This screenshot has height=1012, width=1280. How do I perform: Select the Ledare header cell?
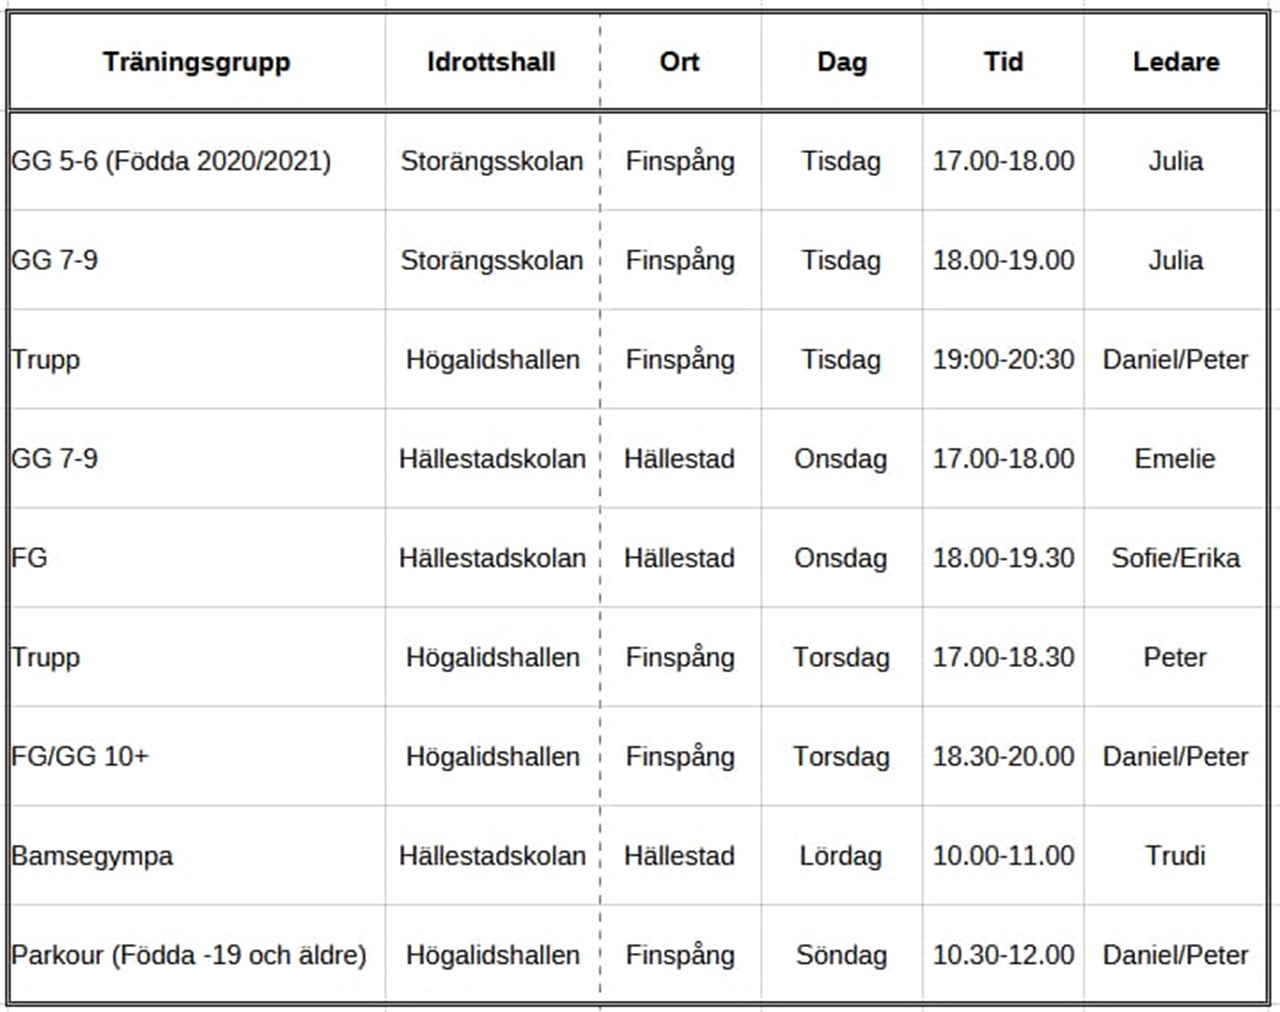1176,62
